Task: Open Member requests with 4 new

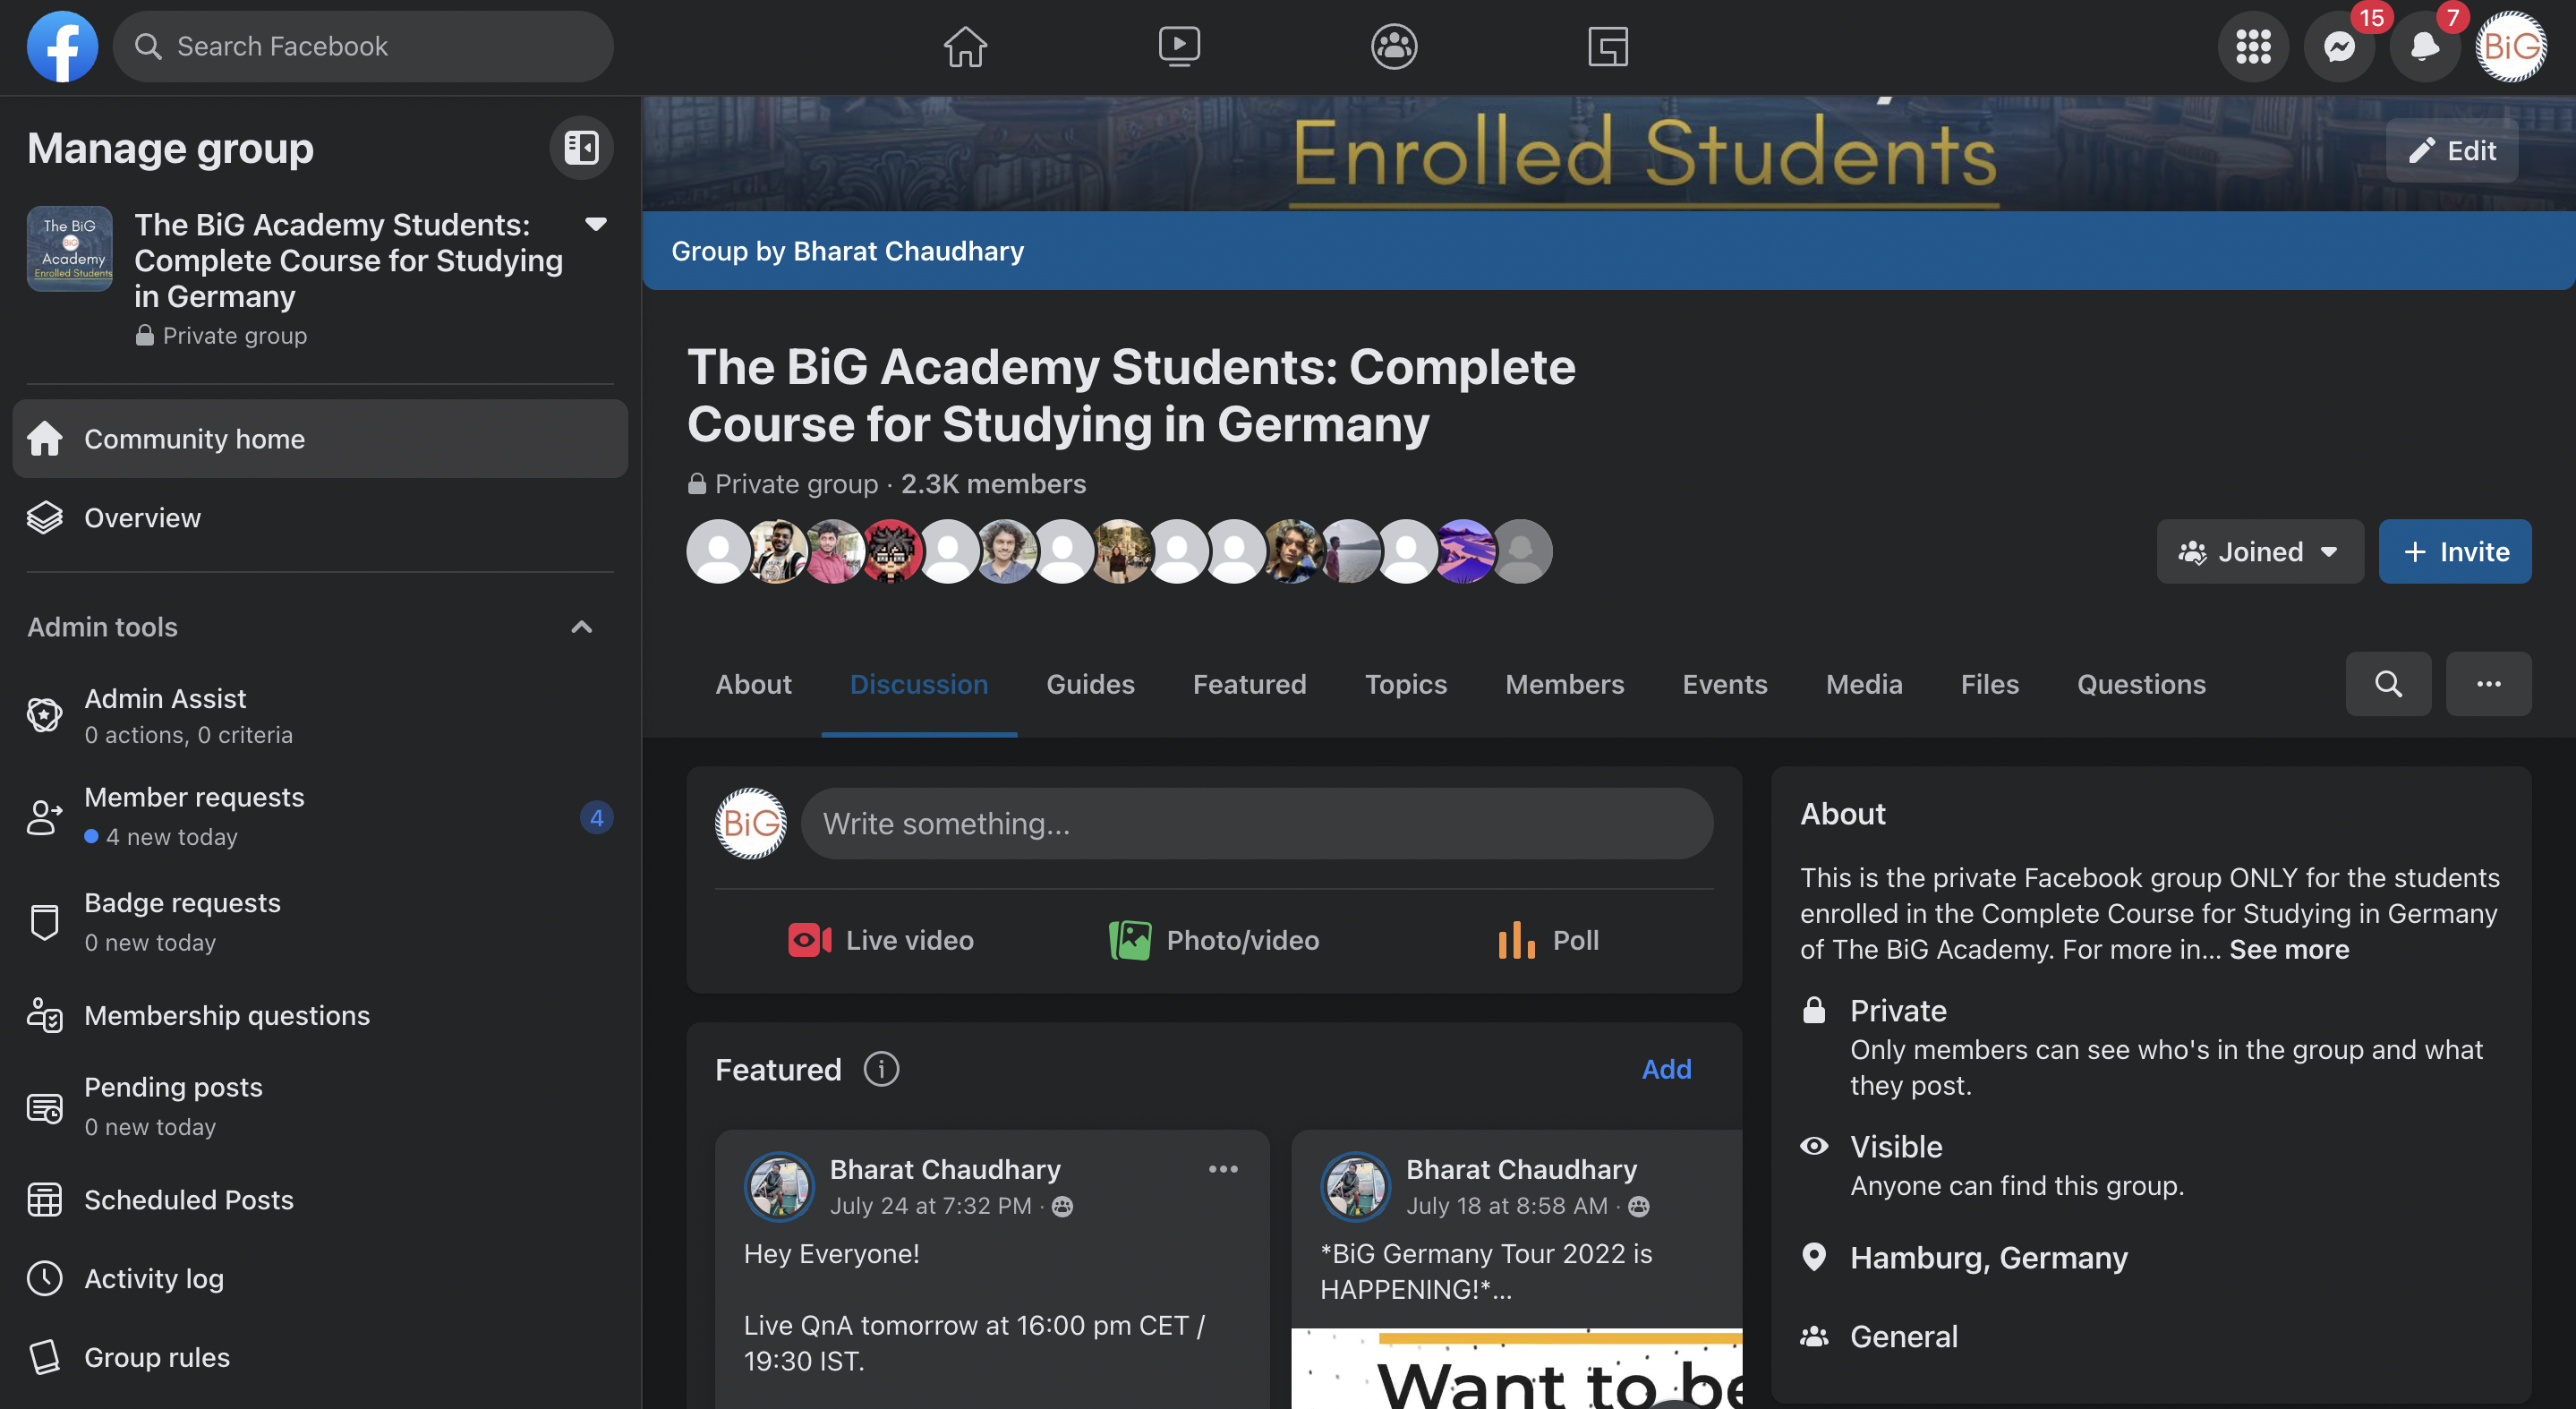Action: coord(320,816)
